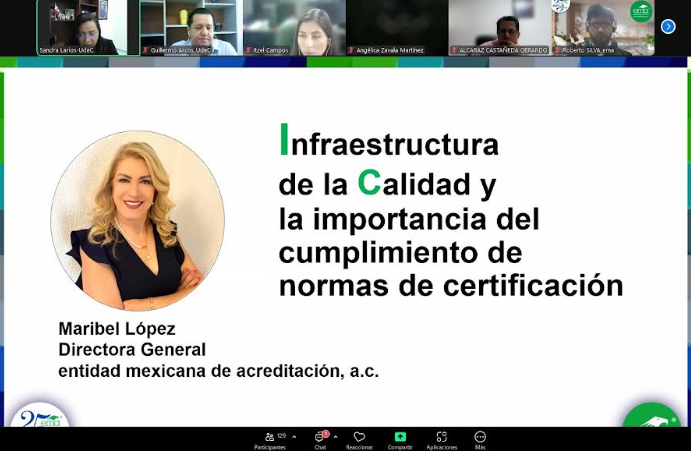Show next participants with blue arrow
Screen dimensions: 691x451
pyautogui.click(x=668, y=27)
